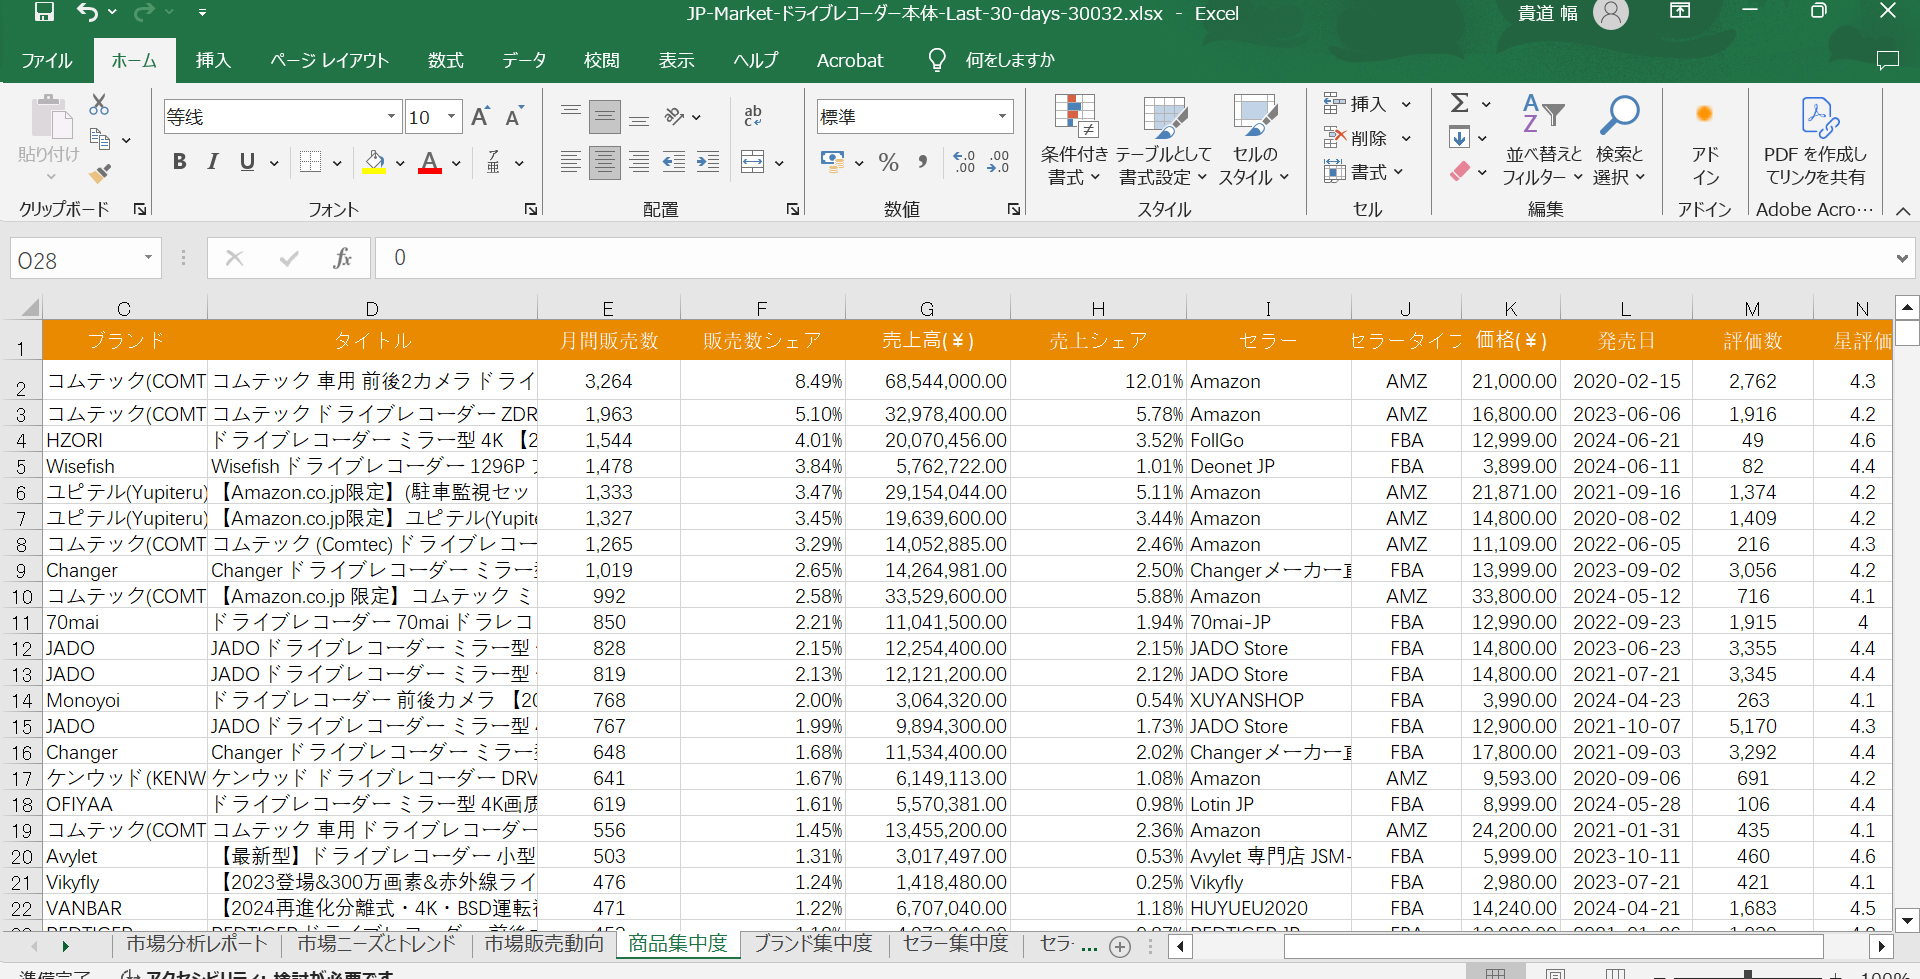Toggle Bold formatting
This screenshot has width=1920, height=979.
click(180, 162)
